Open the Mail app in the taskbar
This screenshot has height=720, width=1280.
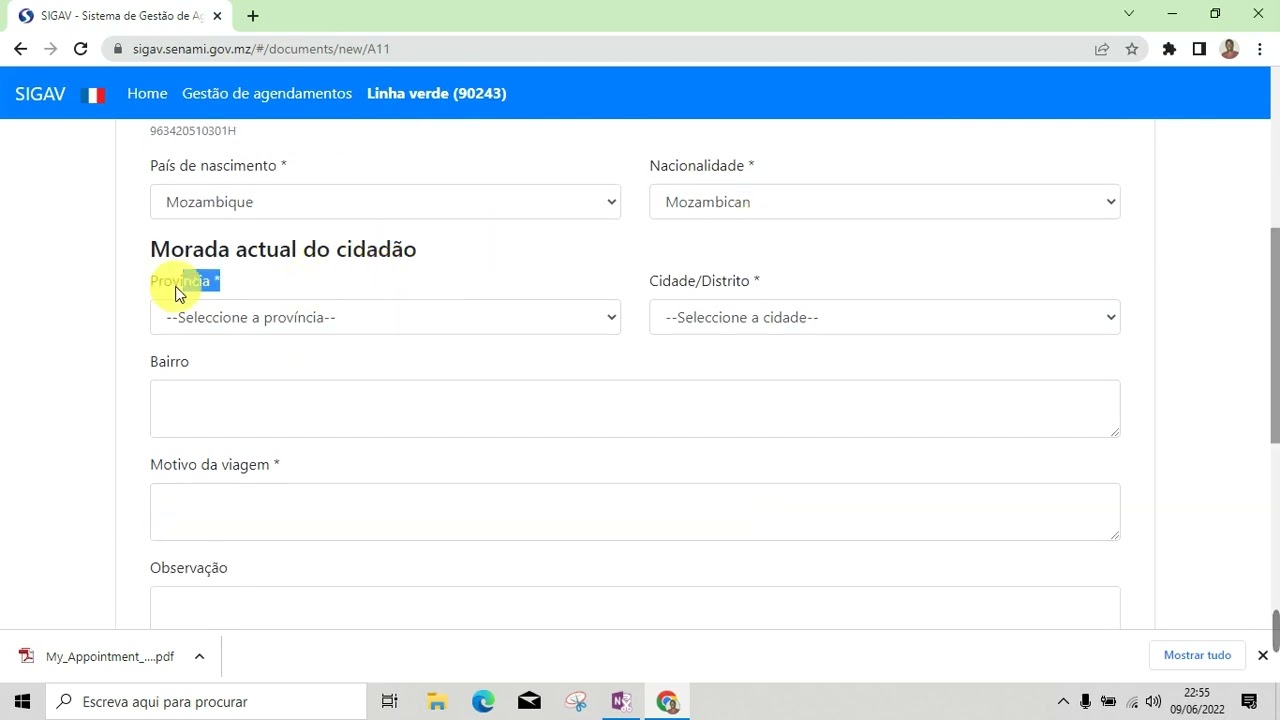coord(529,701)
